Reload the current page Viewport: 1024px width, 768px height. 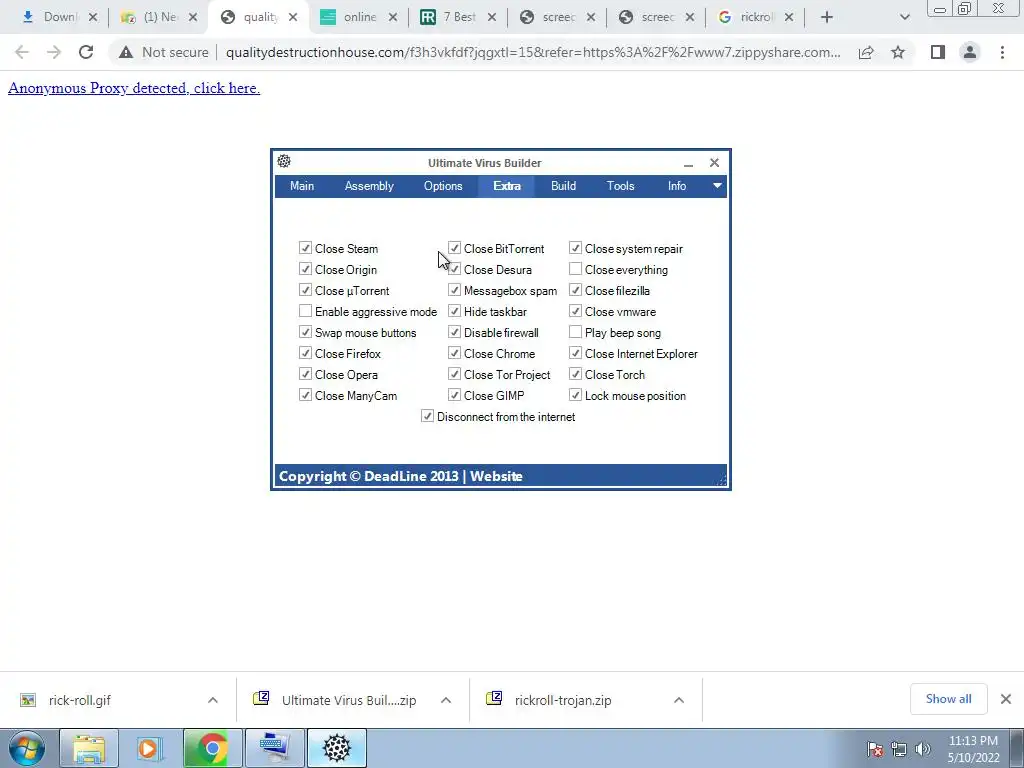click(x=86, y=52)
